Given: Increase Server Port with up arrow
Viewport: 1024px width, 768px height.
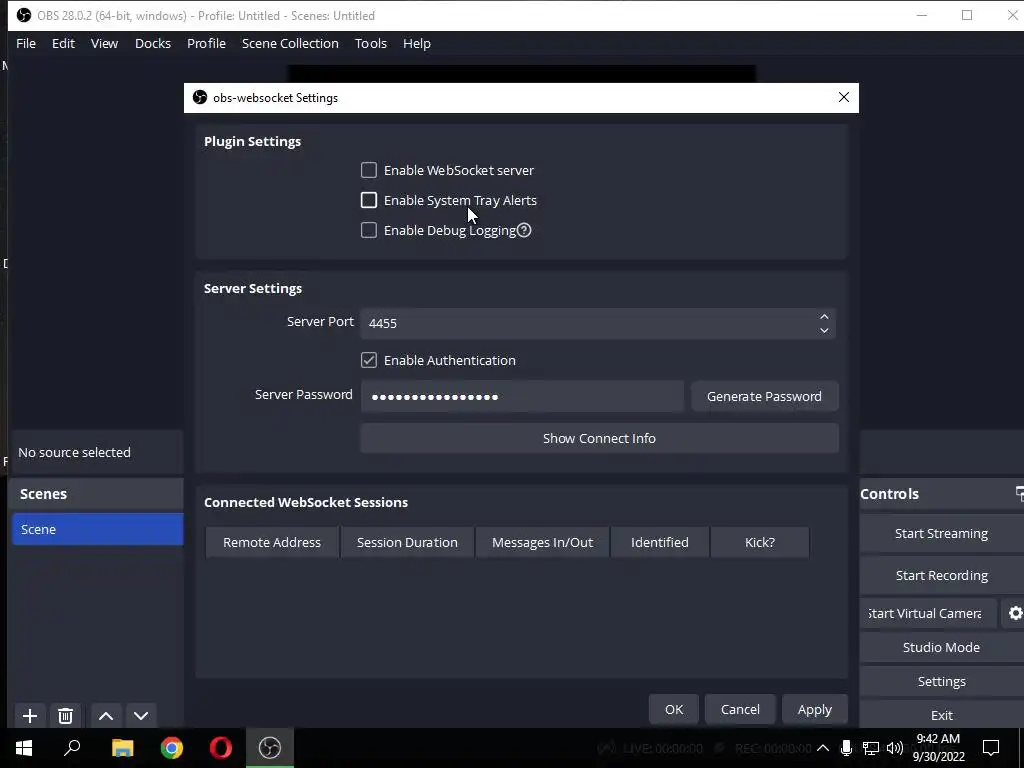Looking at the screenshot, I should click(824, 316).
